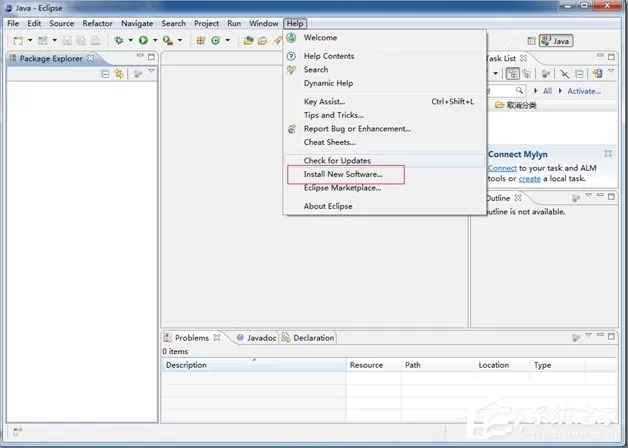Open the Package Explorer view menu triangle
The width and height of the screenshot is (628, 448).
[x=151, y=71]
